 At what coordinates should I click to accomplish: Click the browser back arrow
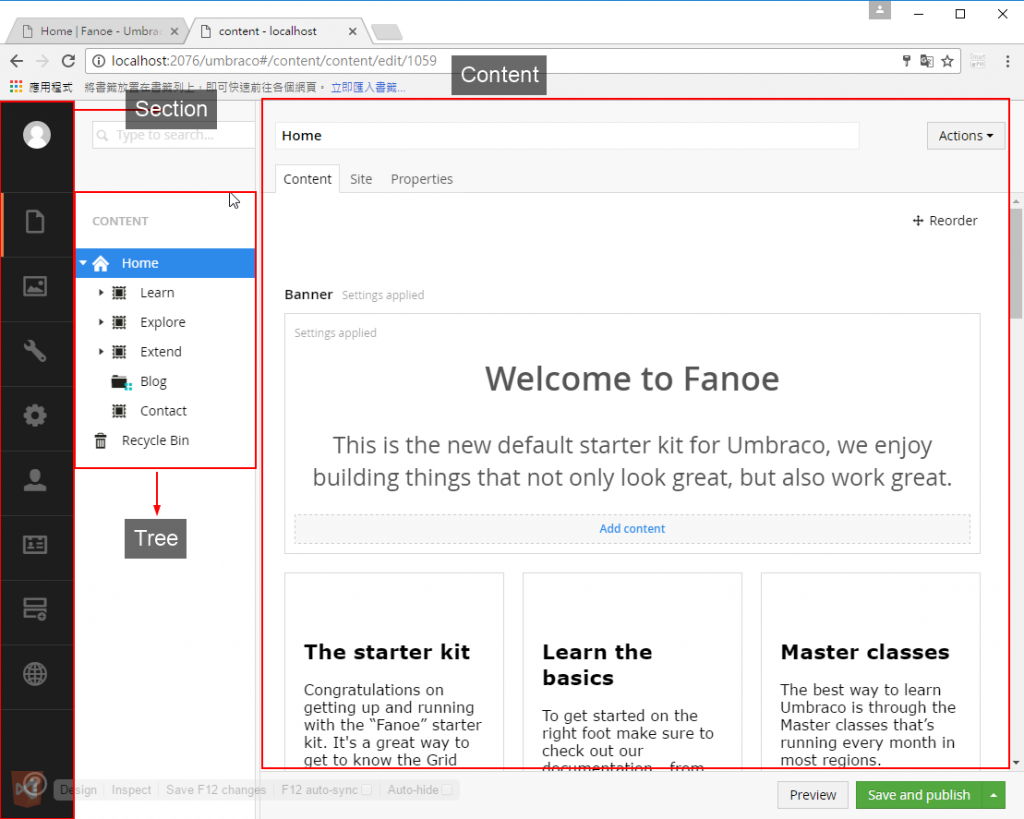point(16,61)
